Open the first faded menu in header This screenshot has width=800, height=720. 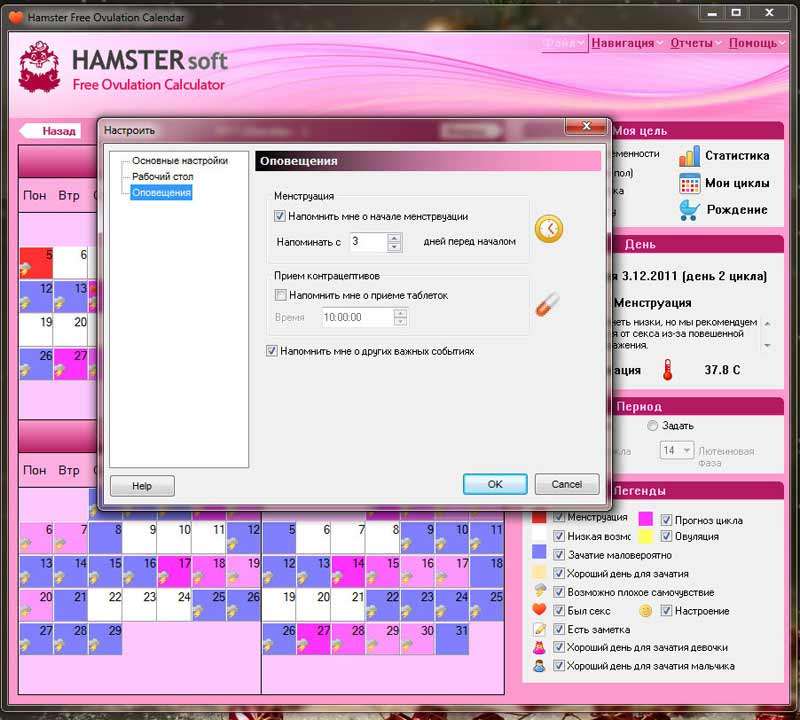[x=564, y=43]
